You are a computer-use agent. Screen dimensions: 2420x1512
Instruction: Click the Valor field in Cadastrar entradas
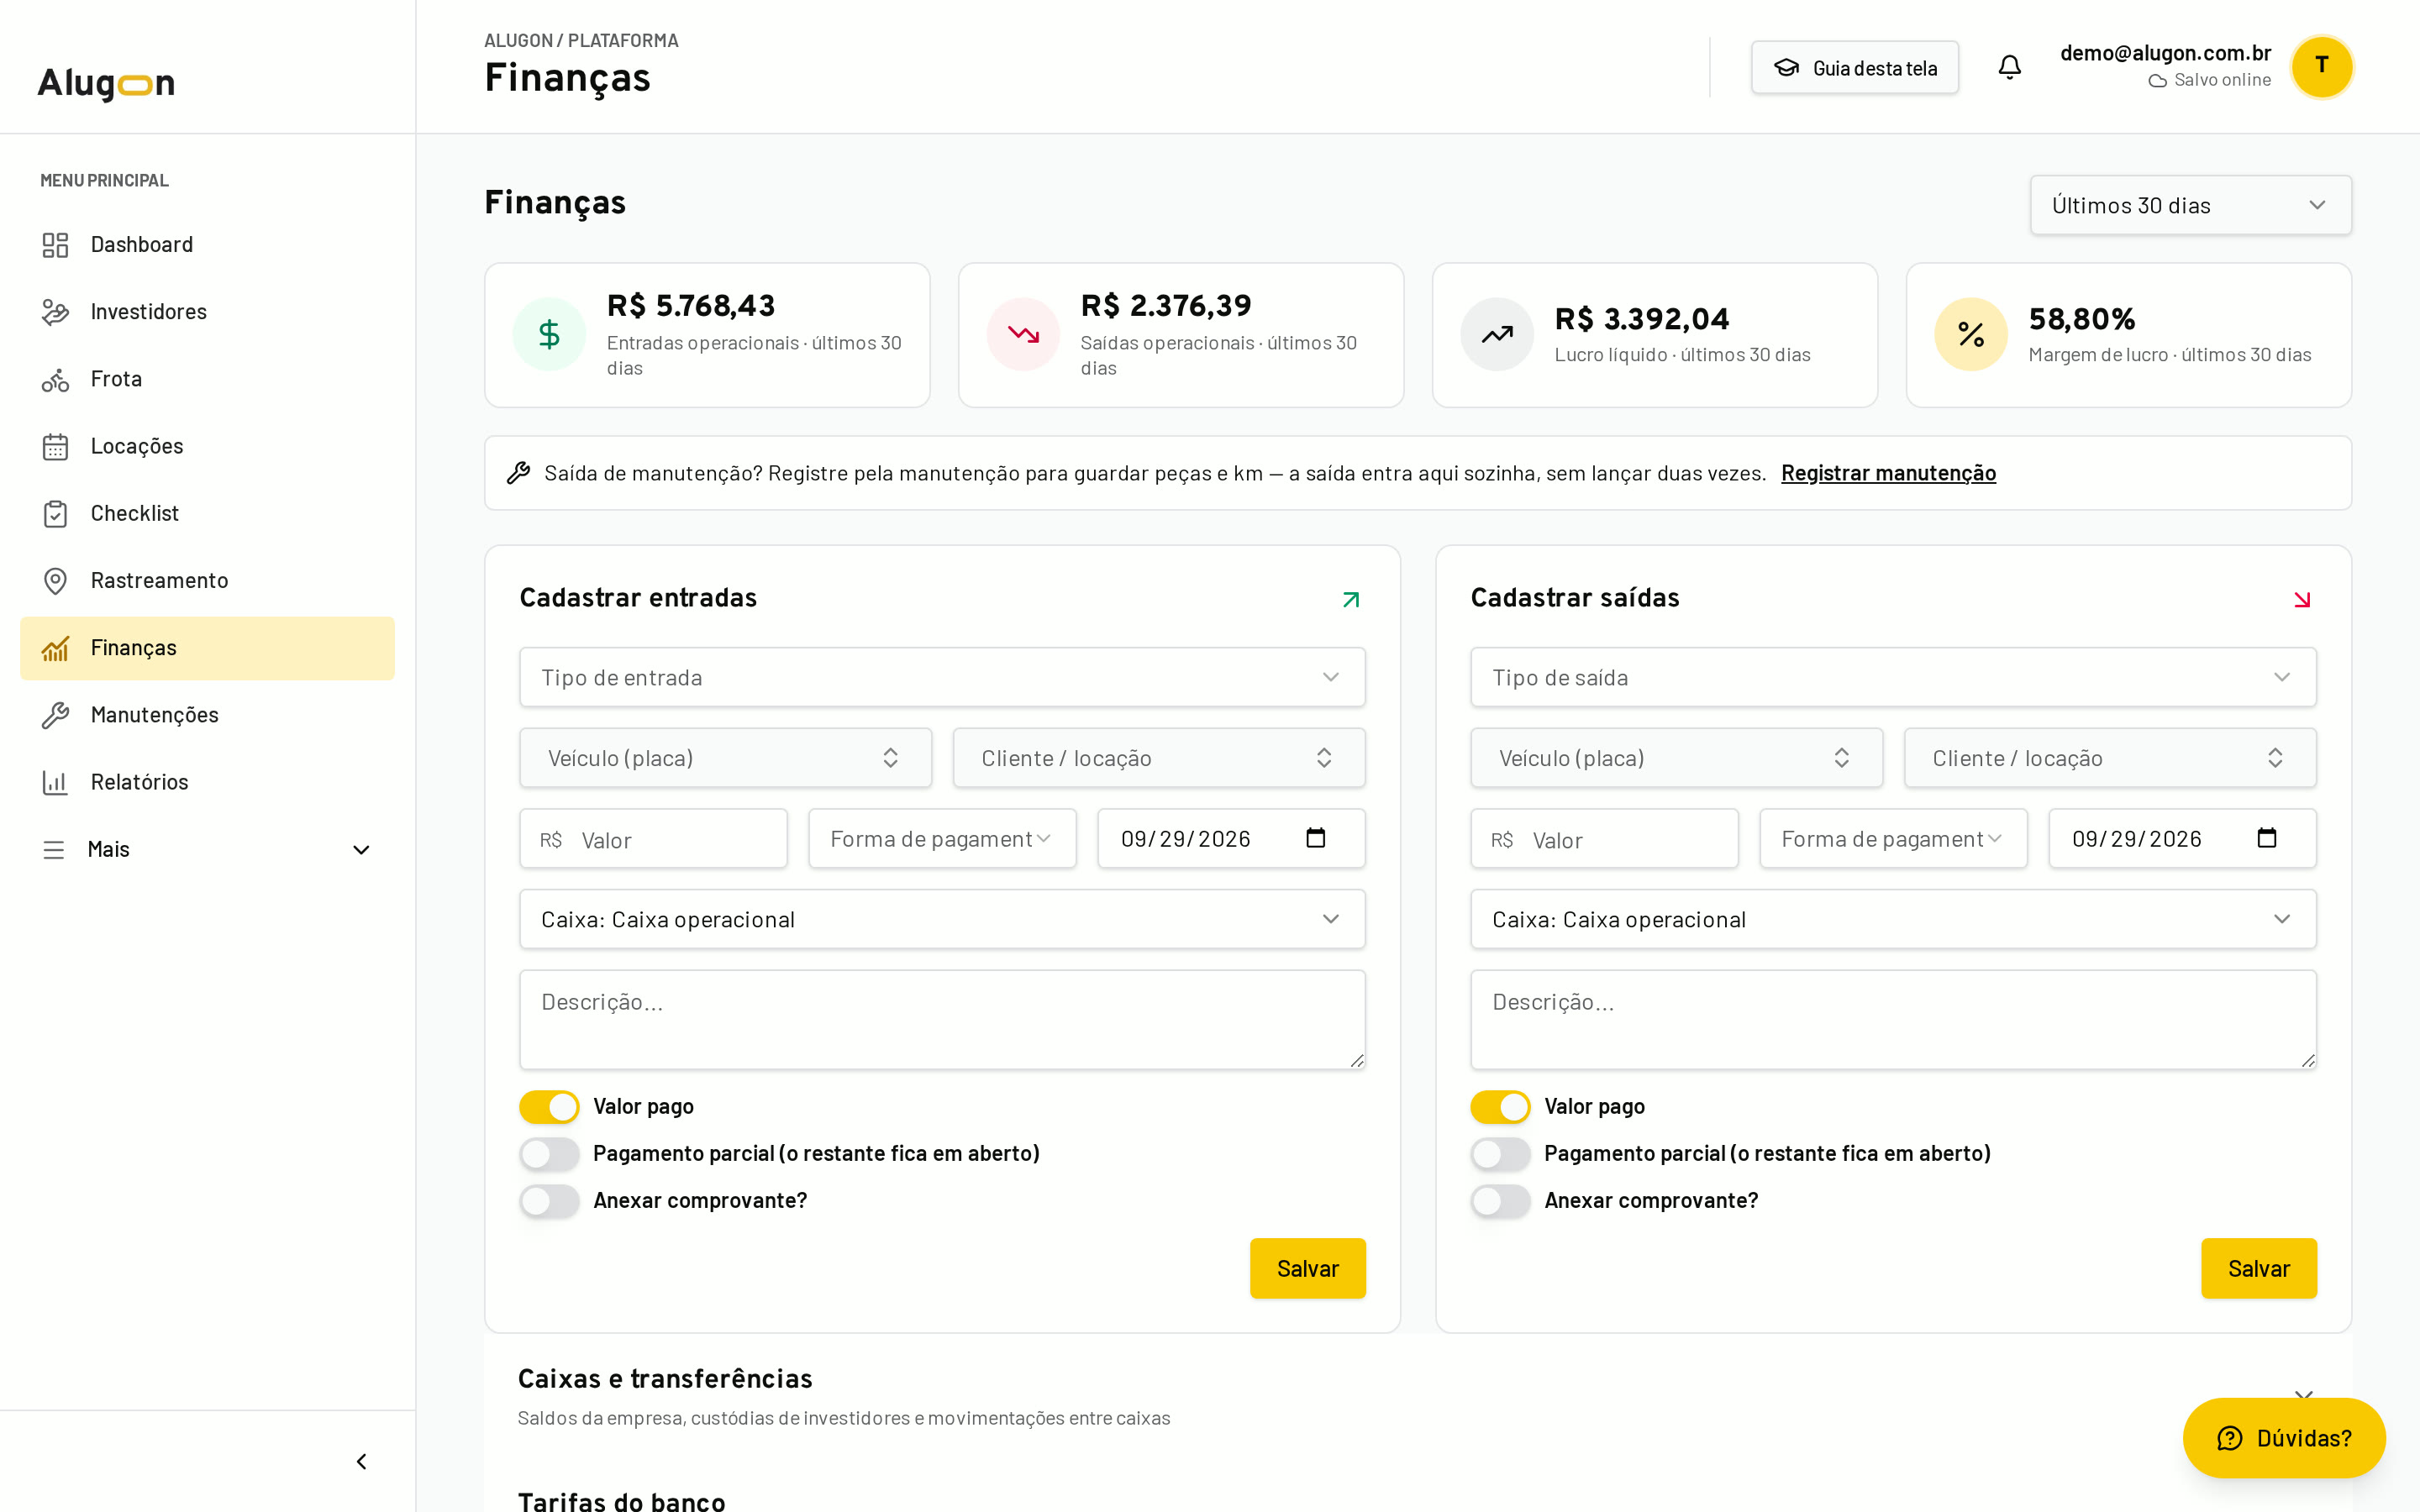coord(653,838)
